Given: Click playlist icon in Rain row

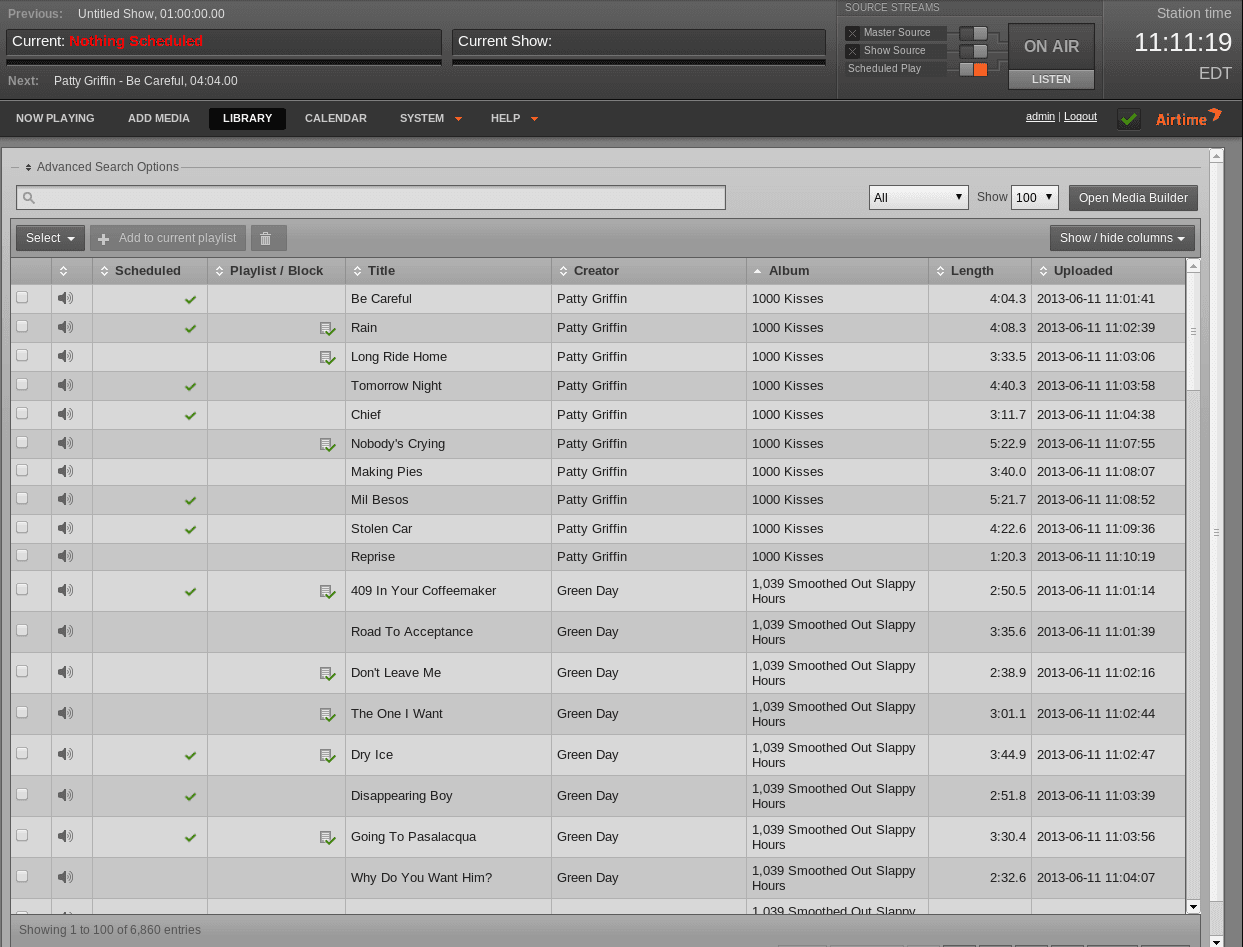Looking at the screenshot, I should click(x=327, y=328).
